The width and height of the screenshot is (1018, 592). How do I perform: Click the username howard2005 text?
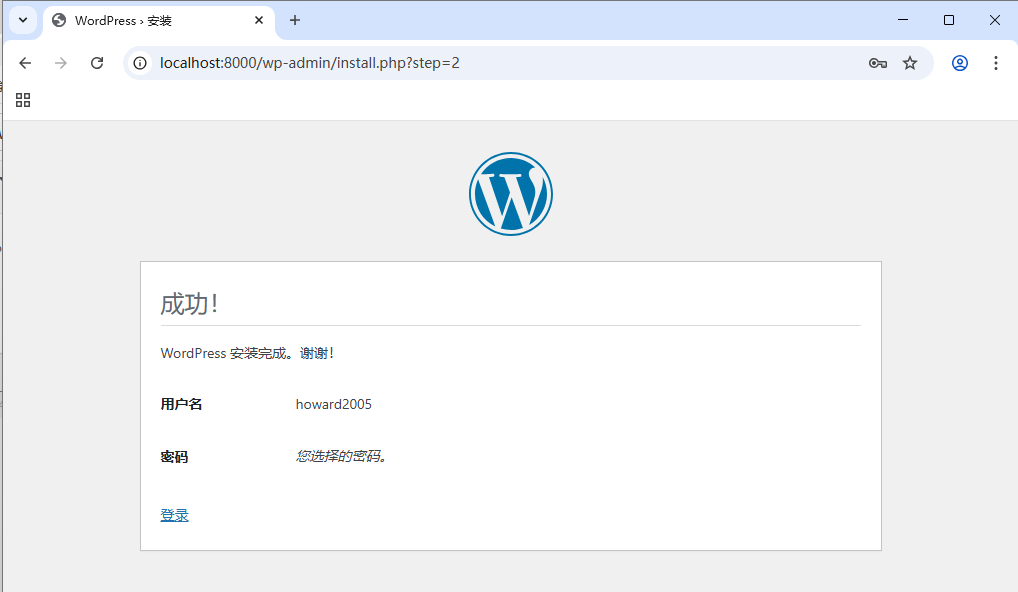pyautogui.click(x=334, y=404)
